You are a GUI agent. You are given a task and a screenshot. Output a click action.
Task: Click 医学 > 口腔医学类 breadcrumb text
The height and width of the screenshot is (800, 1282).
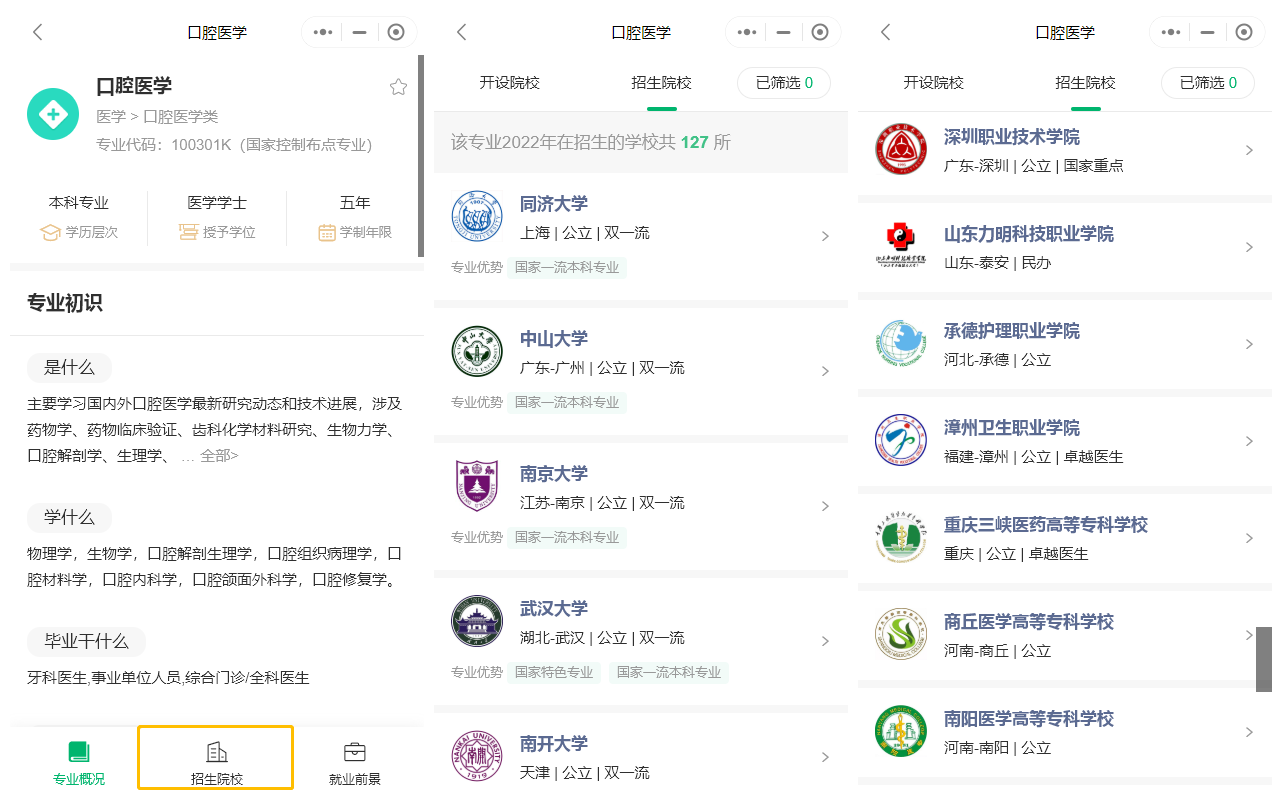[x=157, y=117]
